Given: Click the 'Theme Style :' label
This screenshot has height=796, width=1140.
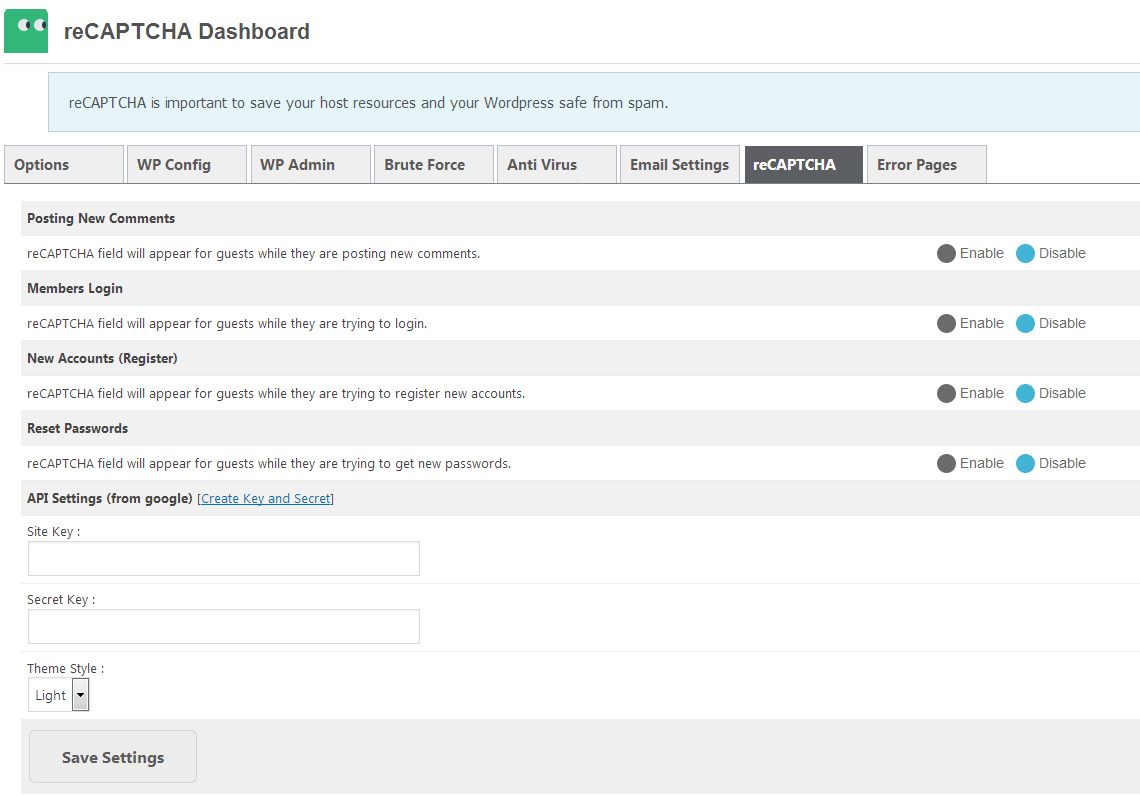Looking at the screenshot, I should click(65, 668).
